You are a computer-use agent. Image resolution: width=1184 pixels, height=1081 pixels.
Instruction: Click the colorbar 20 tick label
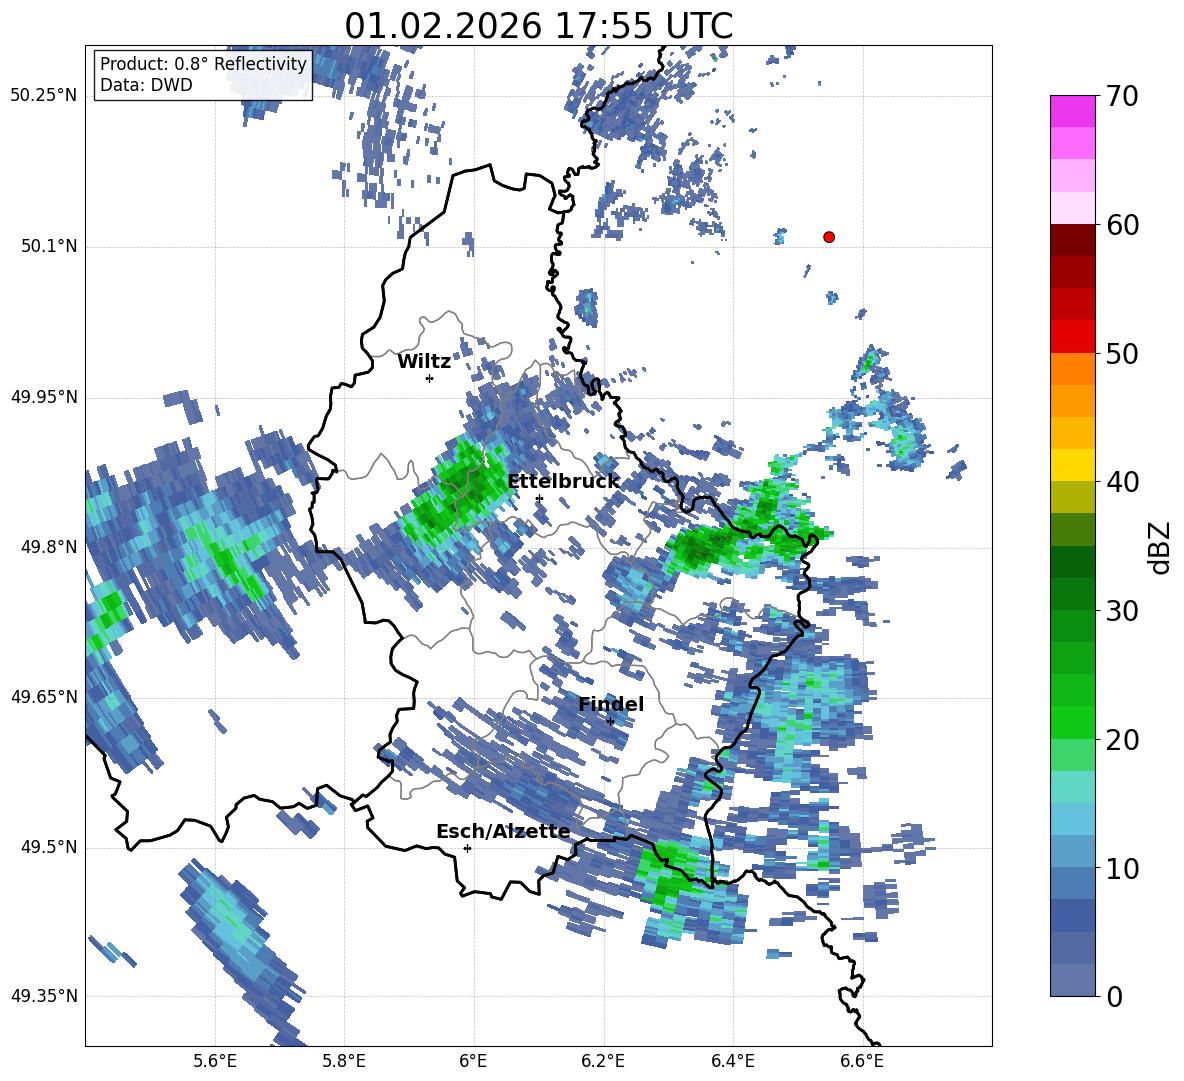point(1122,740)
